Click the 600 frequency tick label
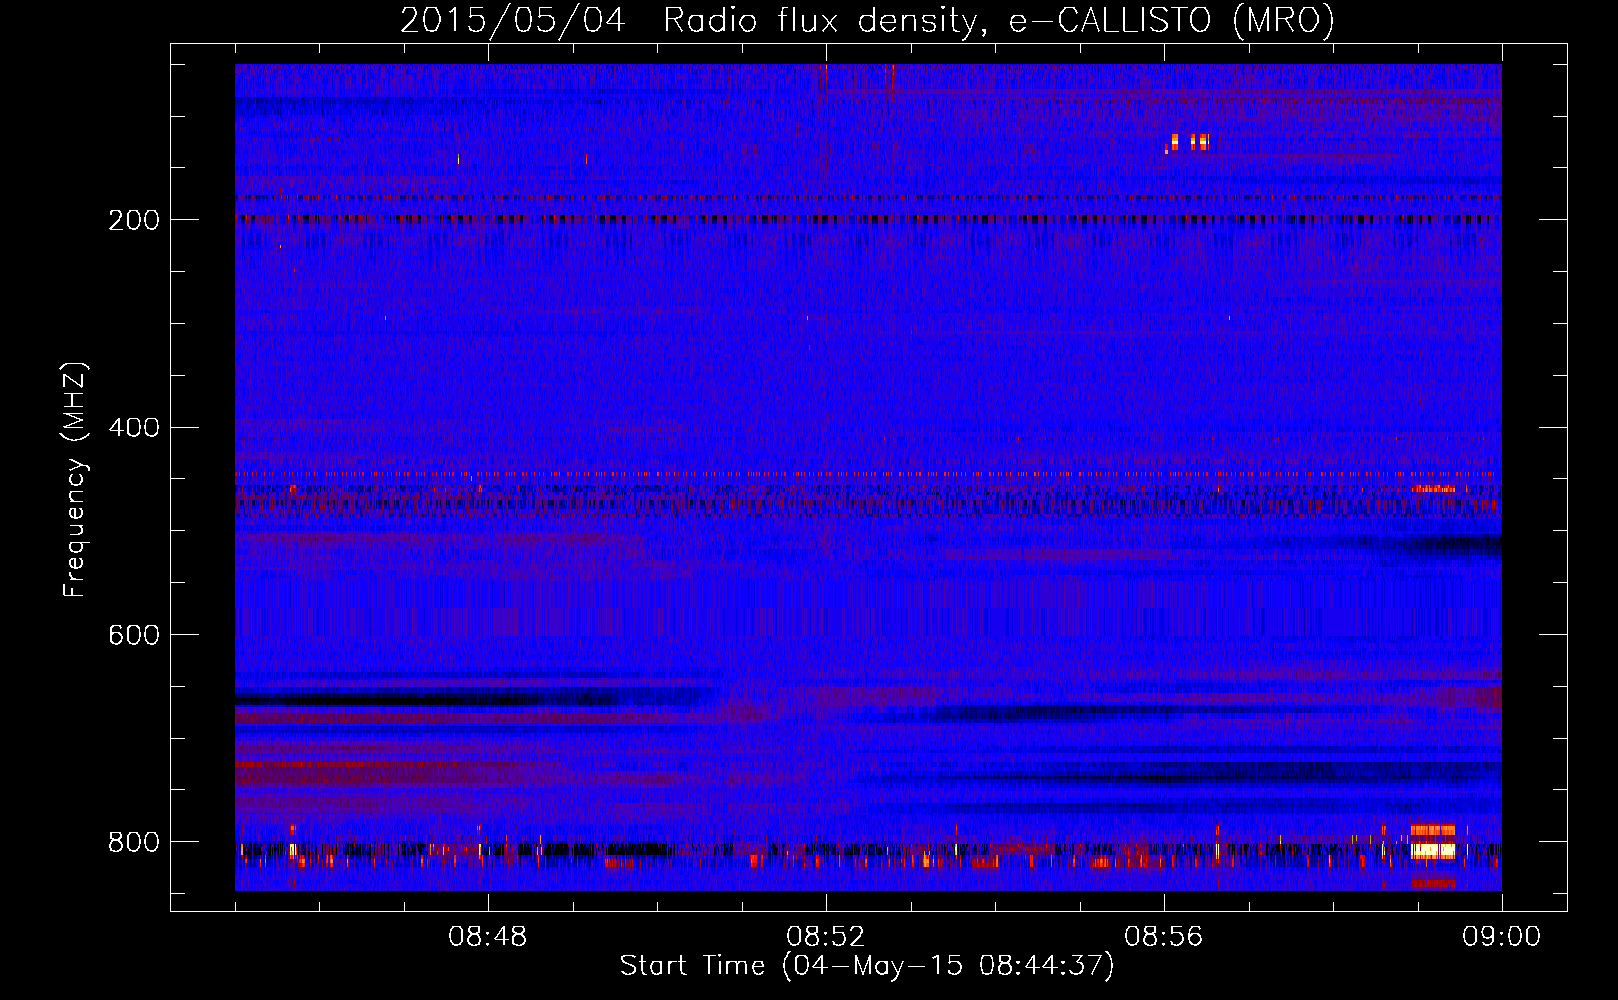This screenshot has width=1618, height=1000. 134,636
